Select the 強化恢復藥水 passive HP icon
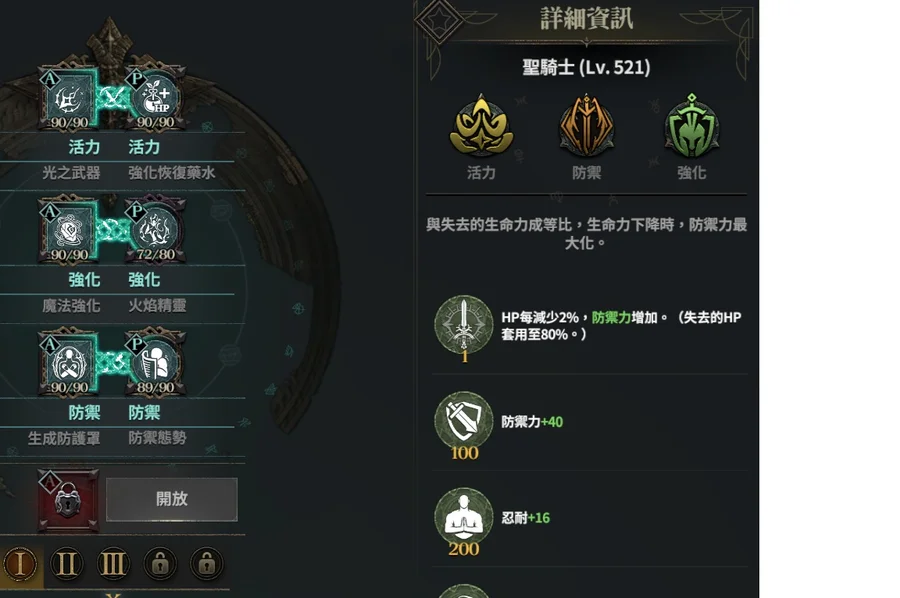This screenshot has width=900, height=598. (x=156, y=99)
